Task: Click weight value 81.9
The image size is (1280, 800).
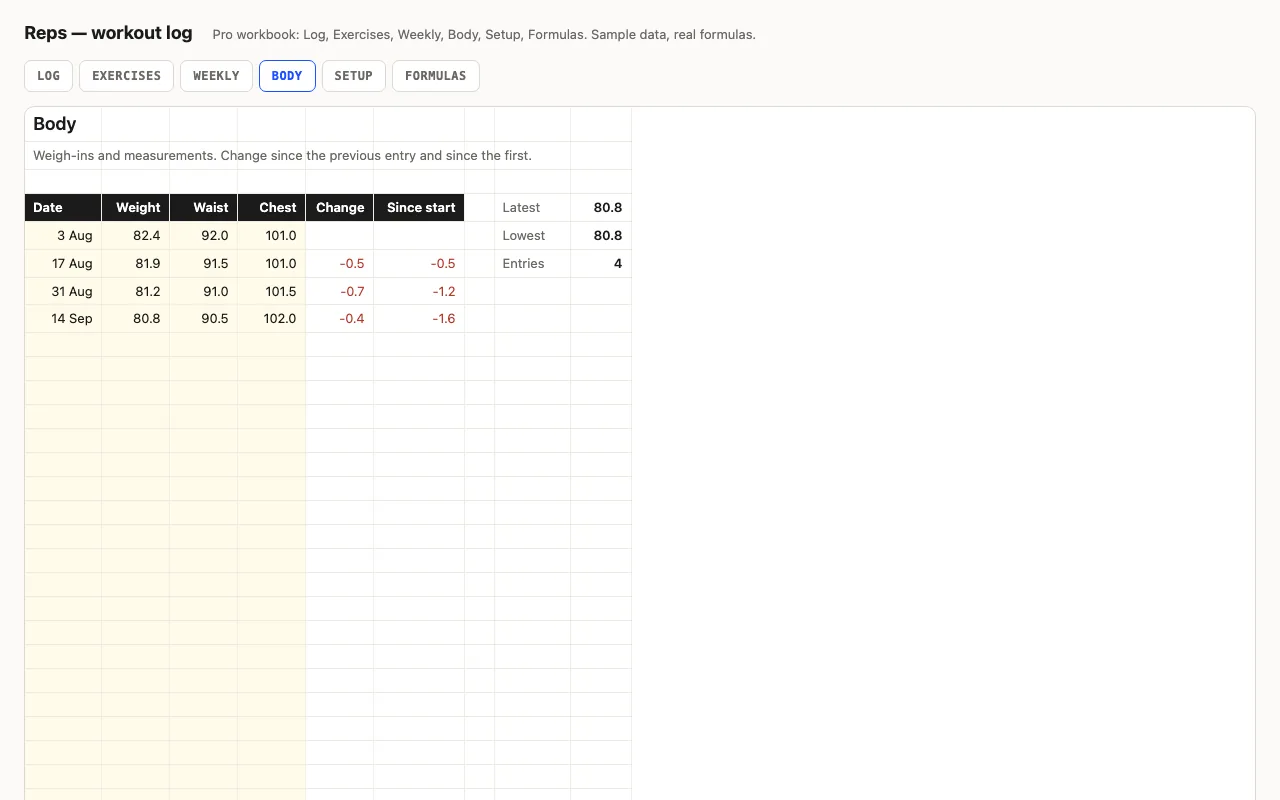Action: tap(136, 264)
